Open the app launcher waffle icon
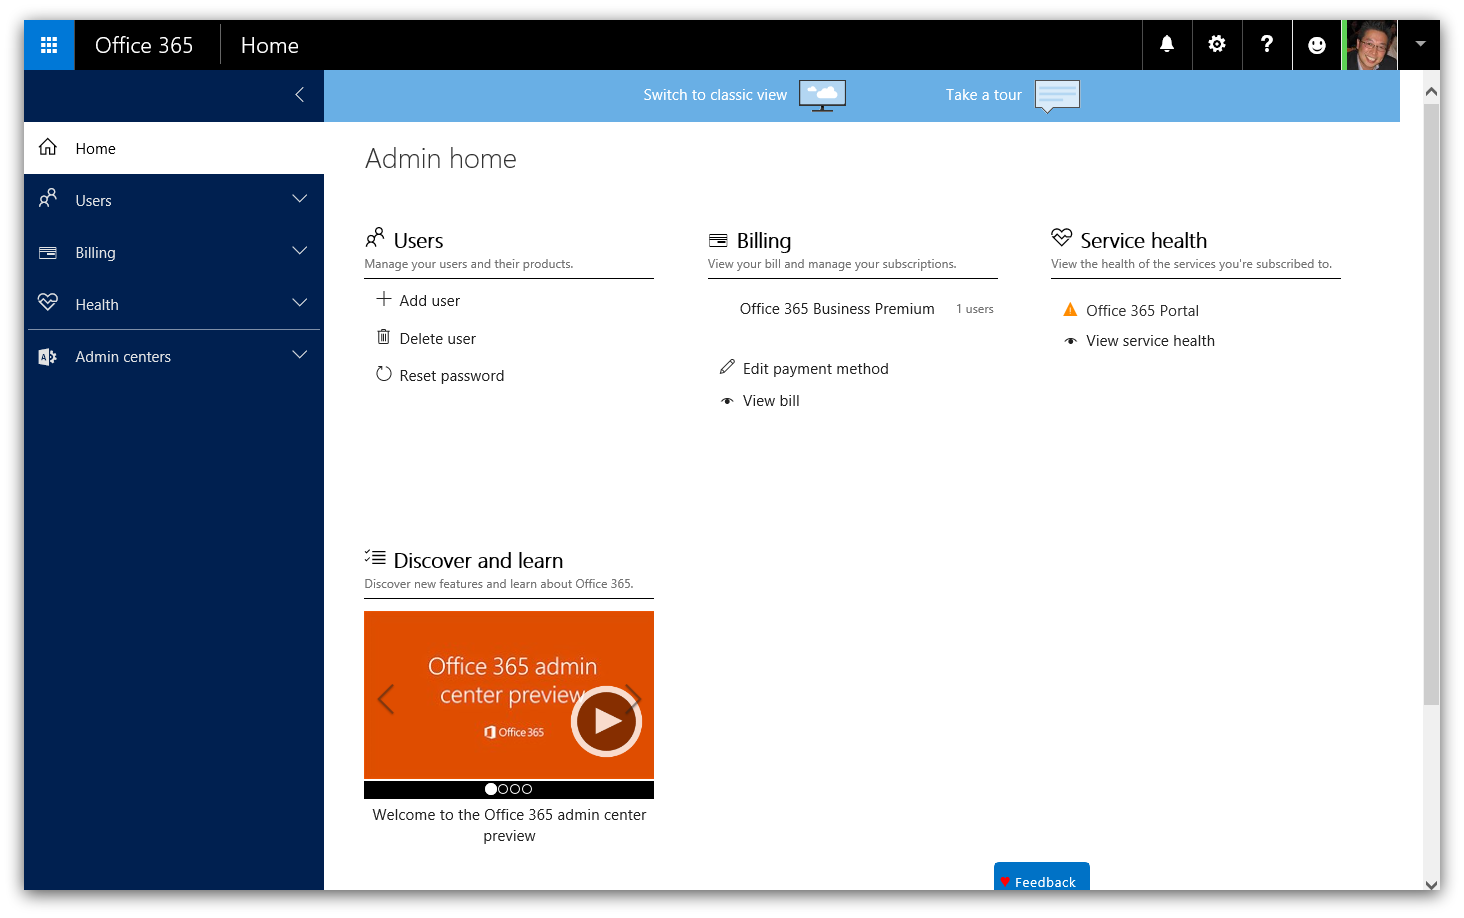The image size is (1464, 918). (49, 45)
